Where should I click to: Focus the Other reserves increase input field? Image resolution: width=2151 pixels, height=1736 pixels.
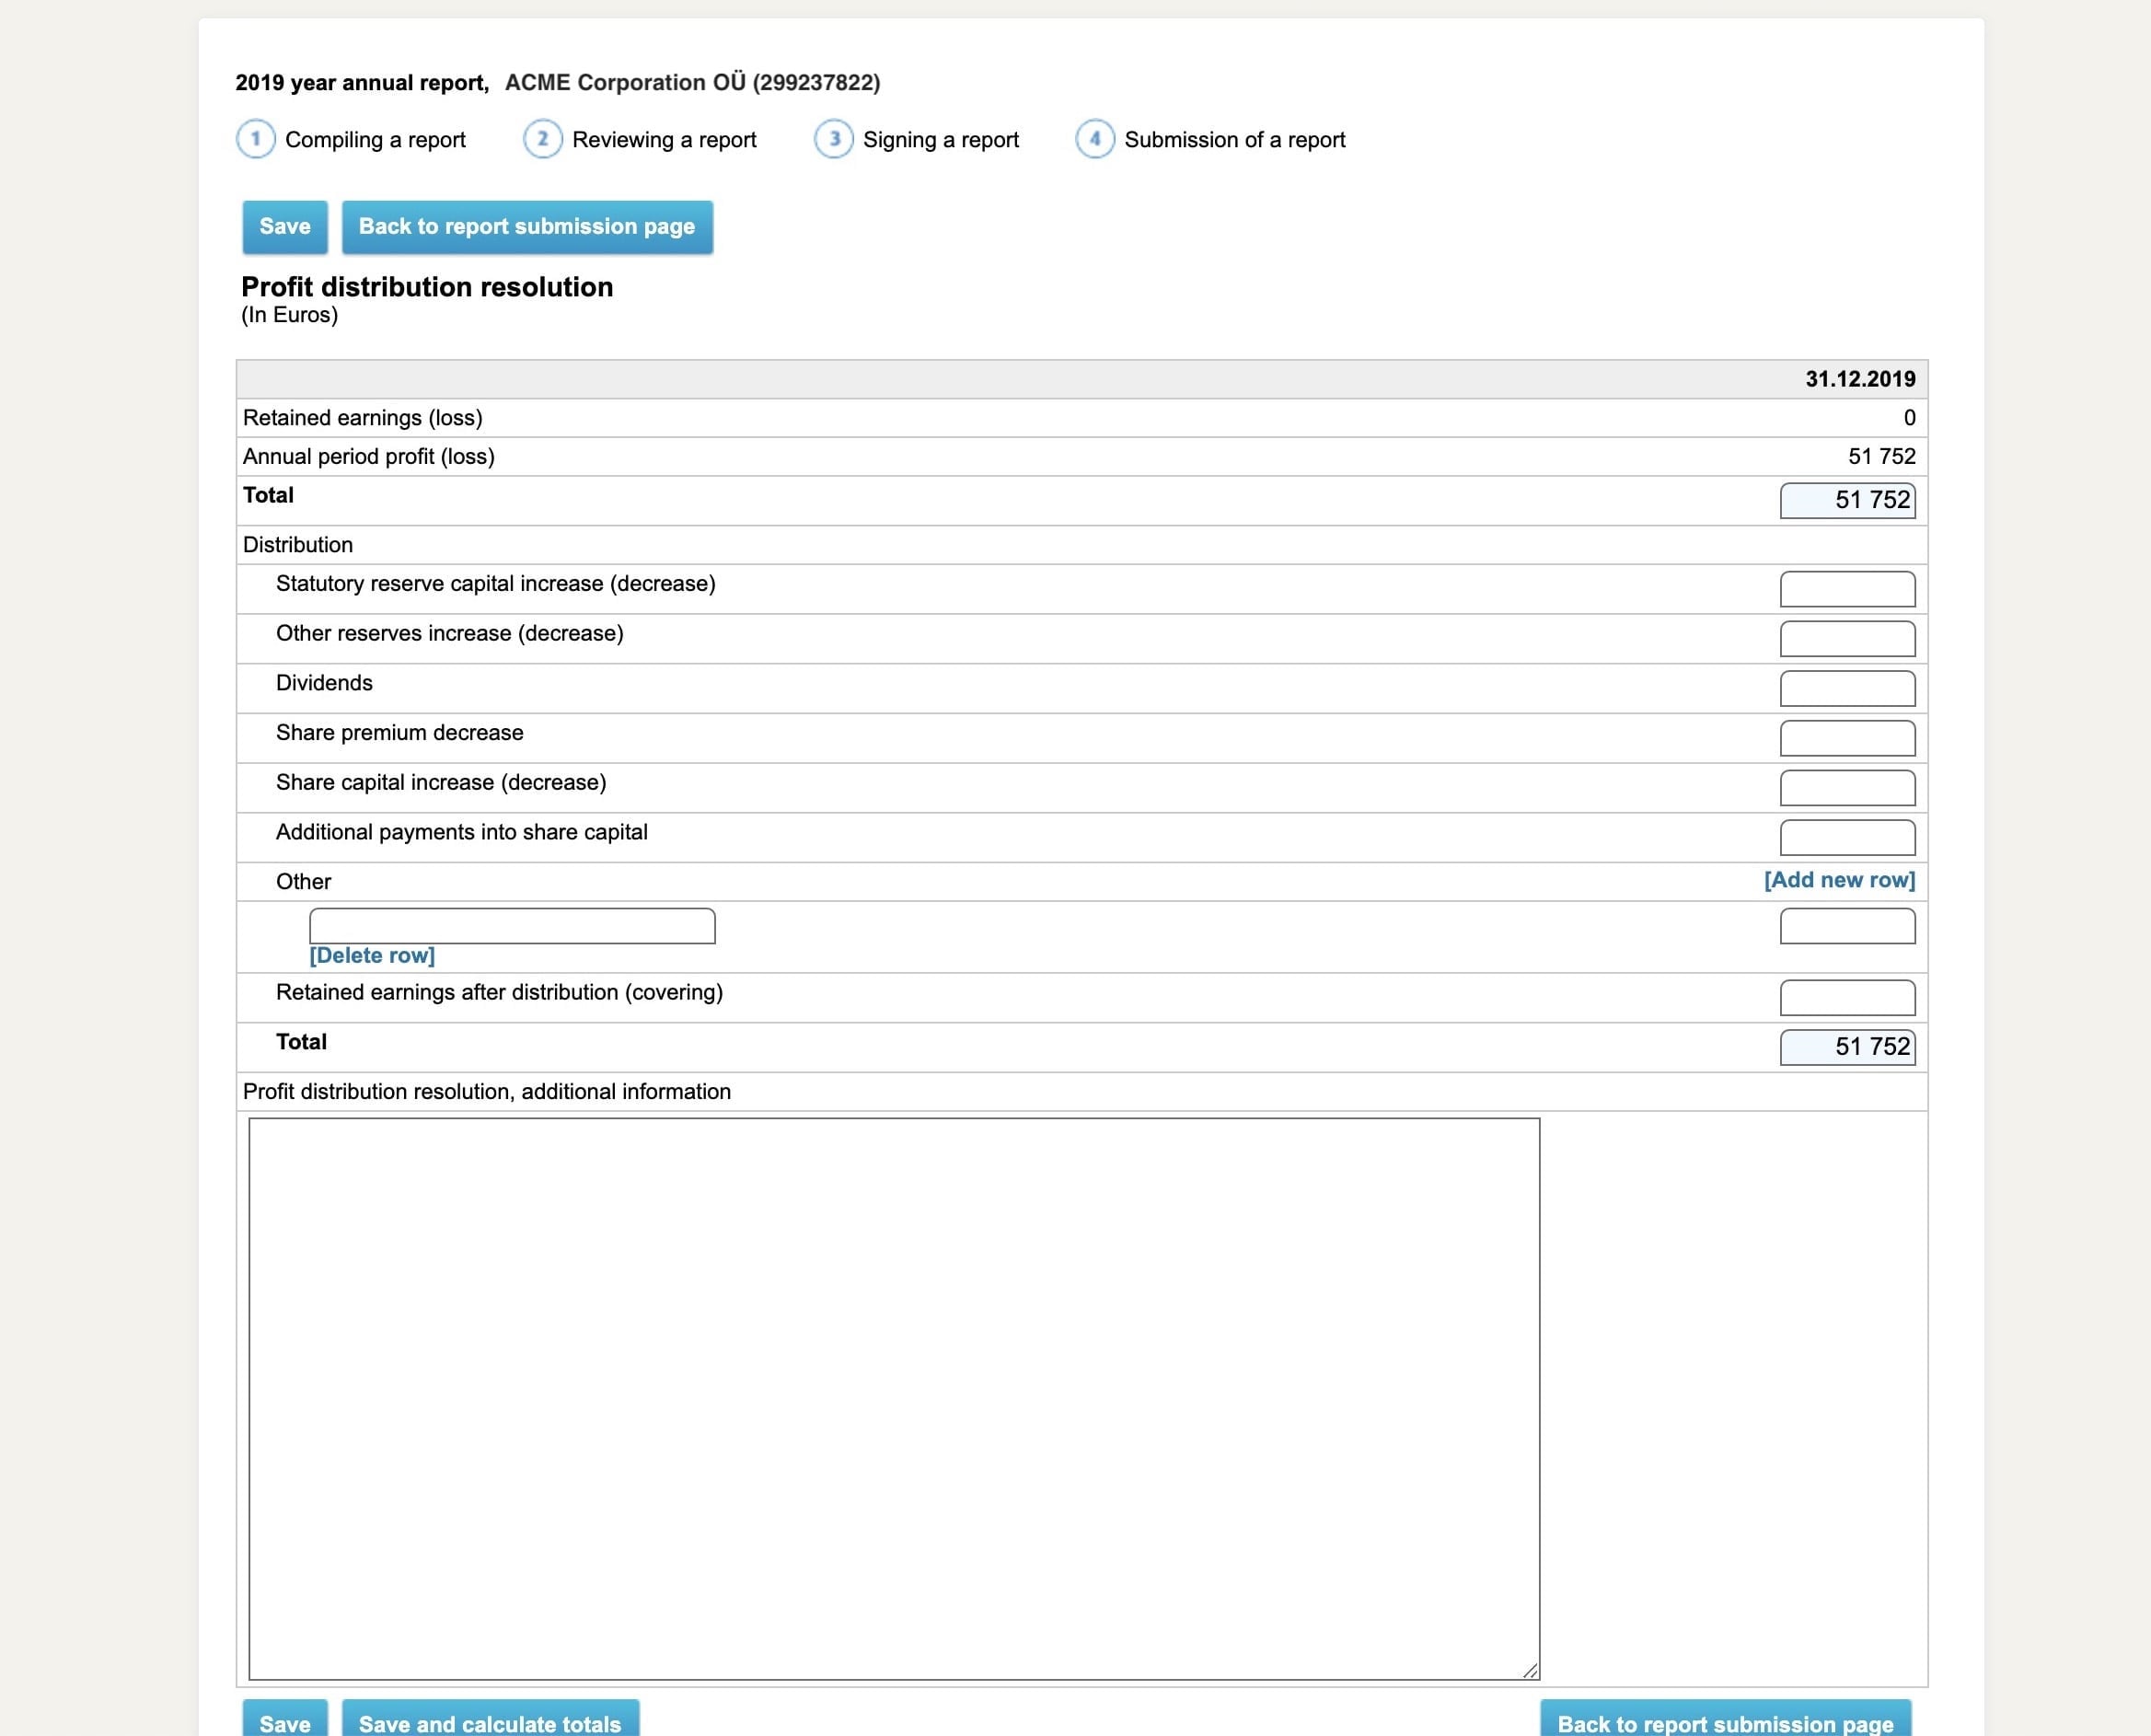(1846, 639)
